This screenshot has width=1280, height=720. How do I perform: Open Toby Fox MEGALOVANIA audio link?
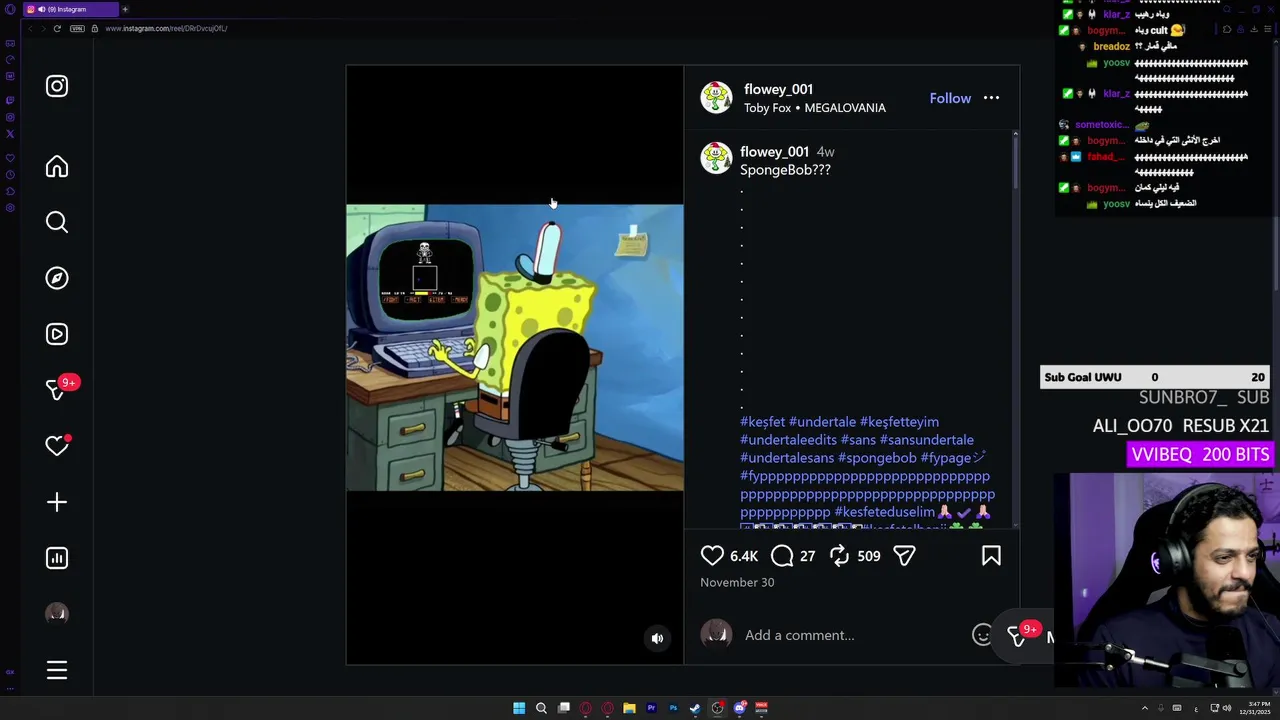[815, 108]
